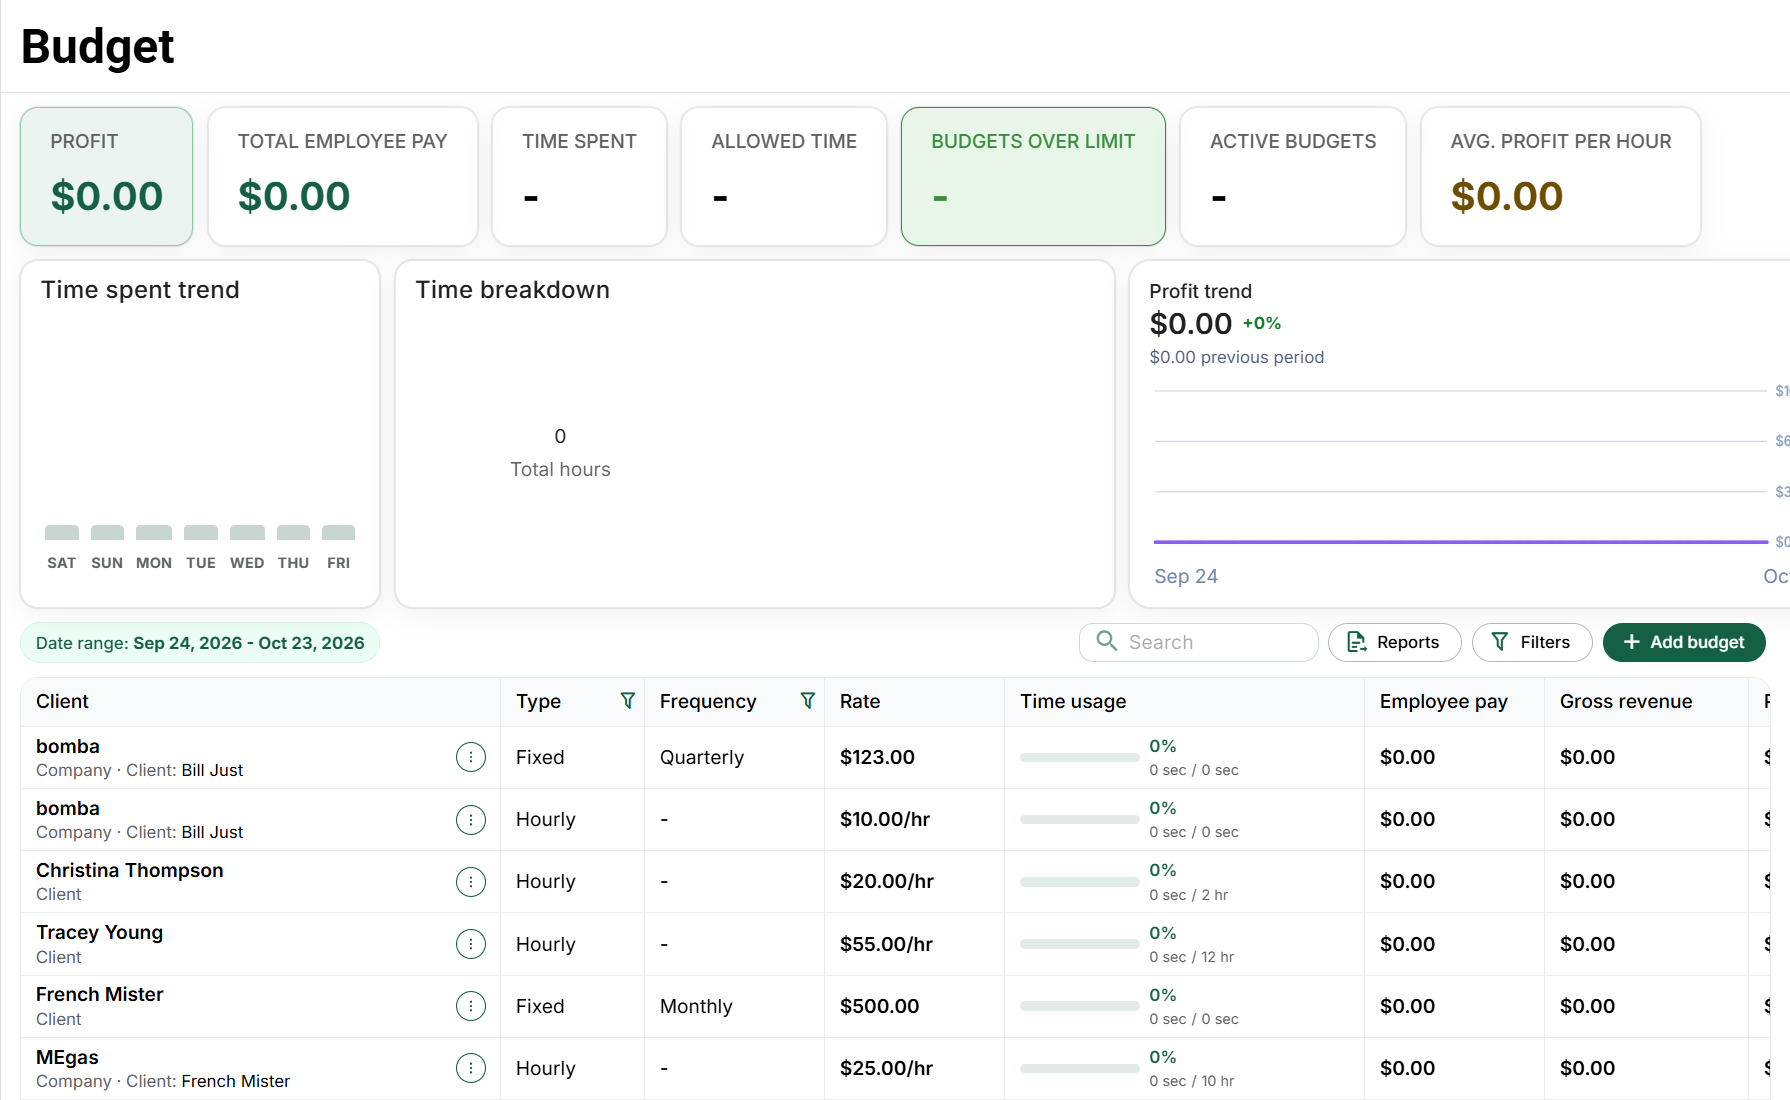
Task: Click the FRI bar in Time spent trend
Action: coord(338,532)
